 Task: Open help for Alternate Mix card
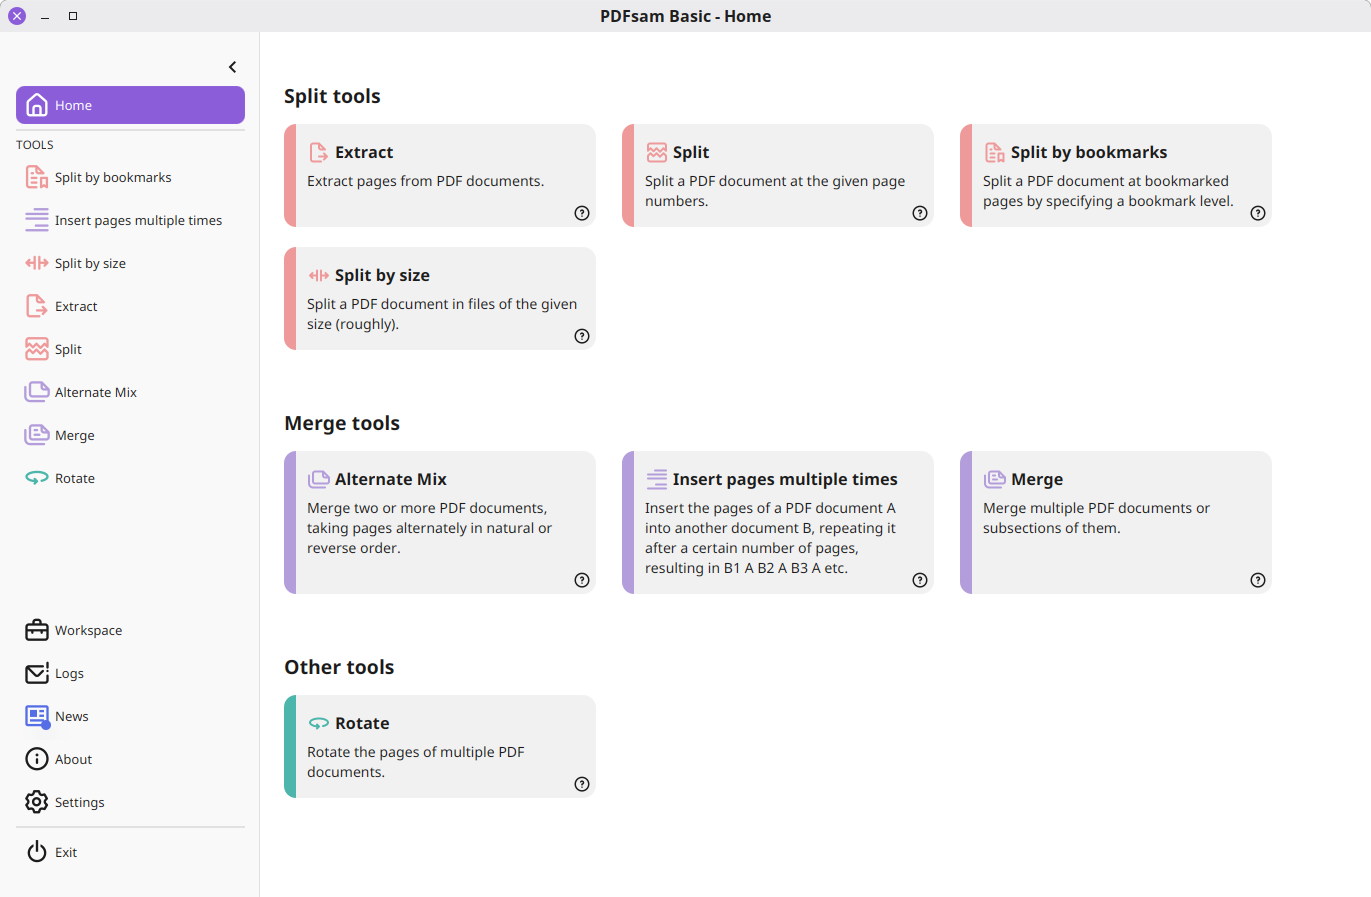click(582, 580)
